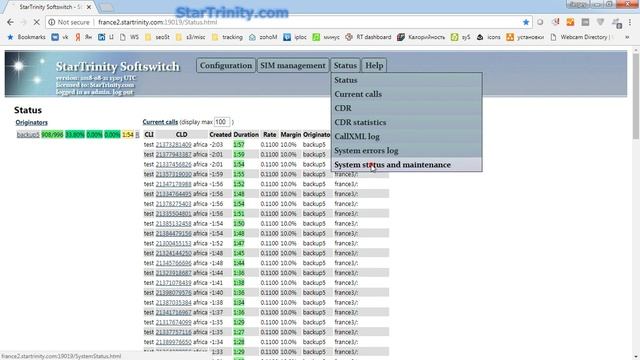Select Status in the dropdown menu
Viewport: 640px width, 360px height.
click(407, 80)
